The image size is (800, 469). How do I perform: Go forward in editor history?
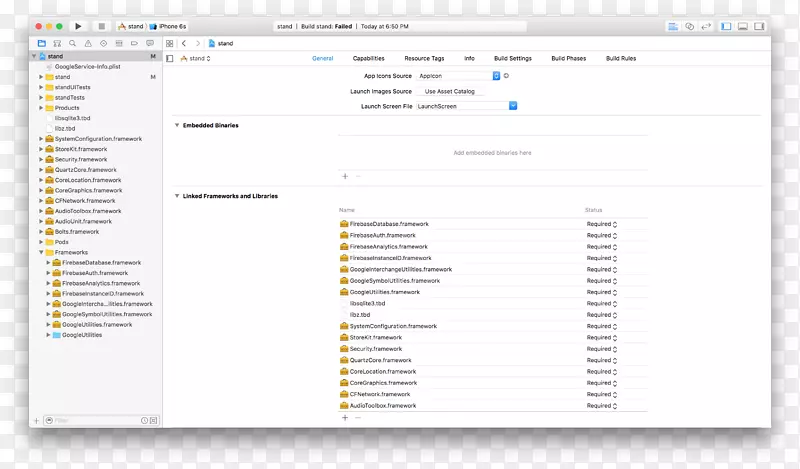tap(198, 43)
